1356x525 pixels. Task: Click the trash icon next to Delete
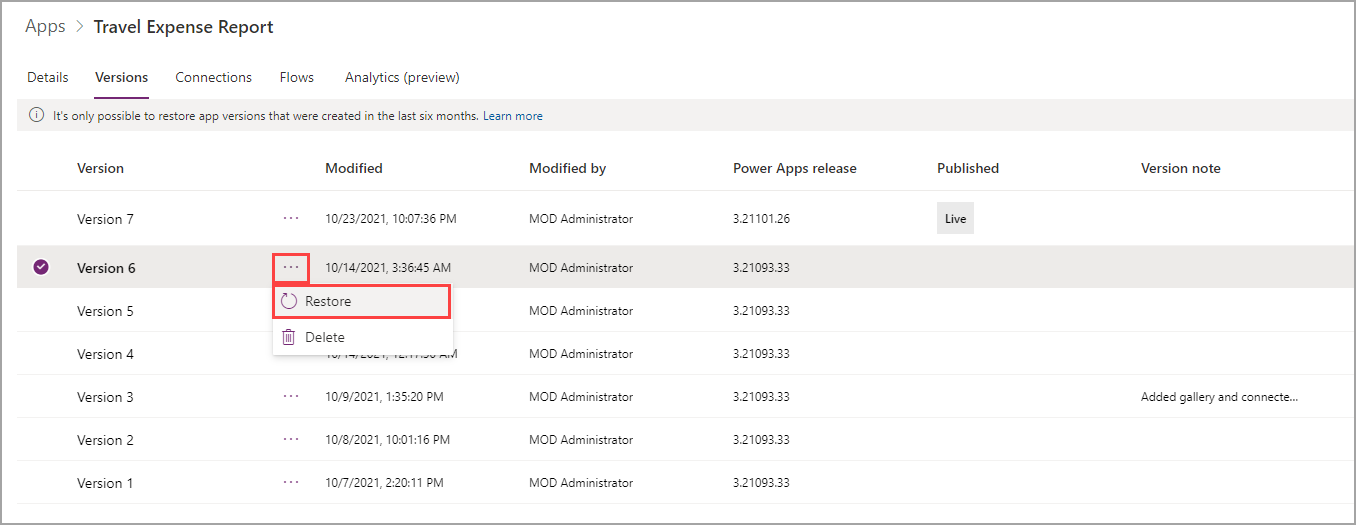click(288, 337)
